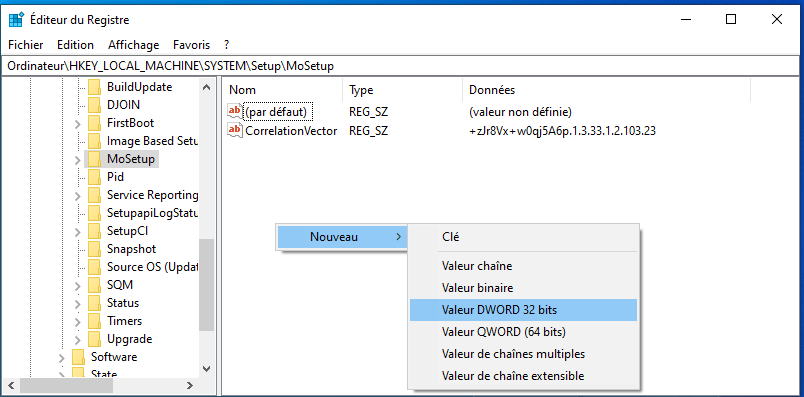
Task: Select the Service Reporting folder icon
Action: pyautogui.click(x=94, y=195)
